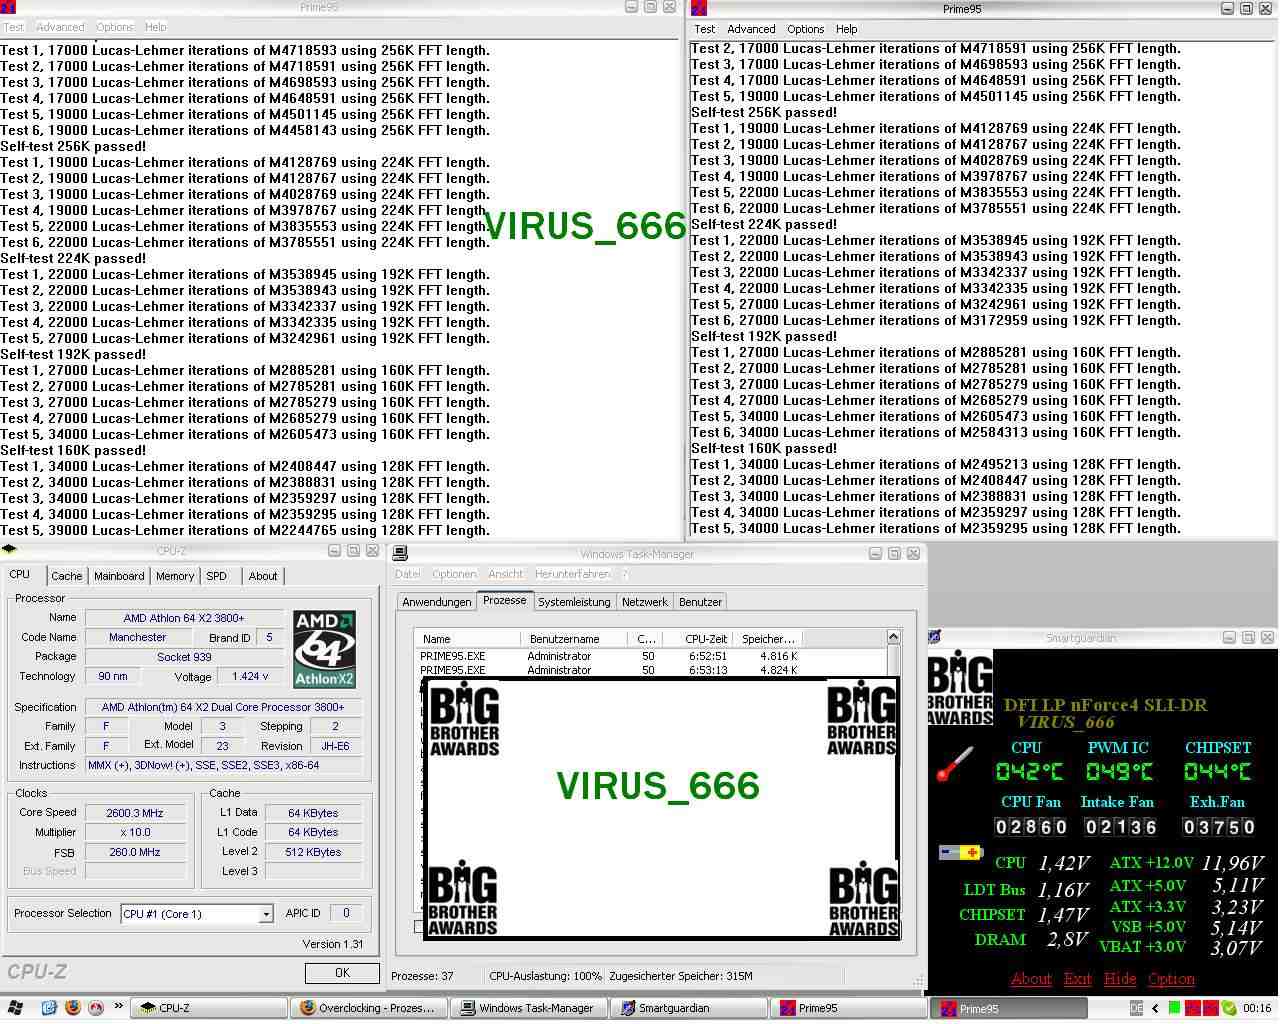Expand quick launch overflow chevron
This screenshot has width=1280, height=1024.
click(x=119, y=1006)
